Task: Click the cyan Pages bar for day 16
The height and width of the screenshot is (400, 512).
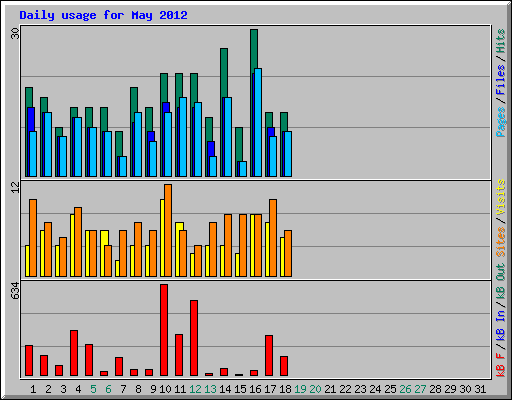Action: [258, 122]
